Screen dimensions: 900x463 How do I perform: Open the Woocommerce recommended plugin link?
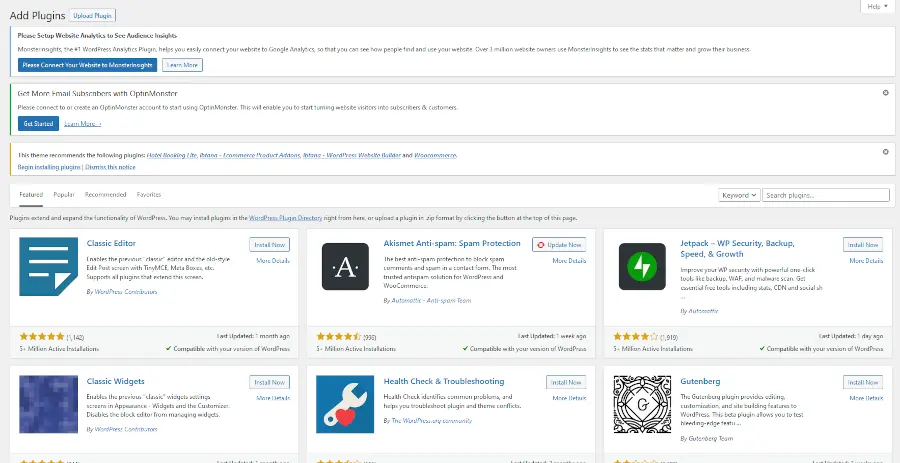click(x=435, y=155)
